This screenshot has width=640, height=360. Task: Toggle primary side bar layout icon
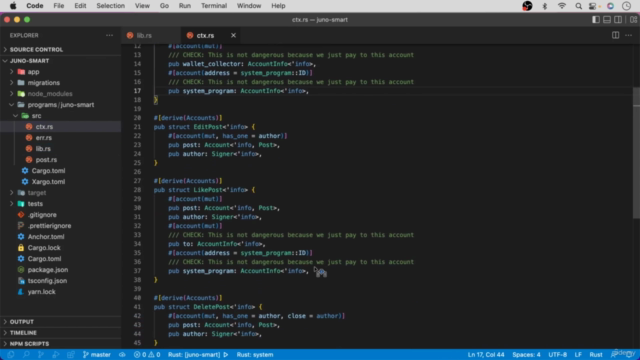tap(596, 20)
